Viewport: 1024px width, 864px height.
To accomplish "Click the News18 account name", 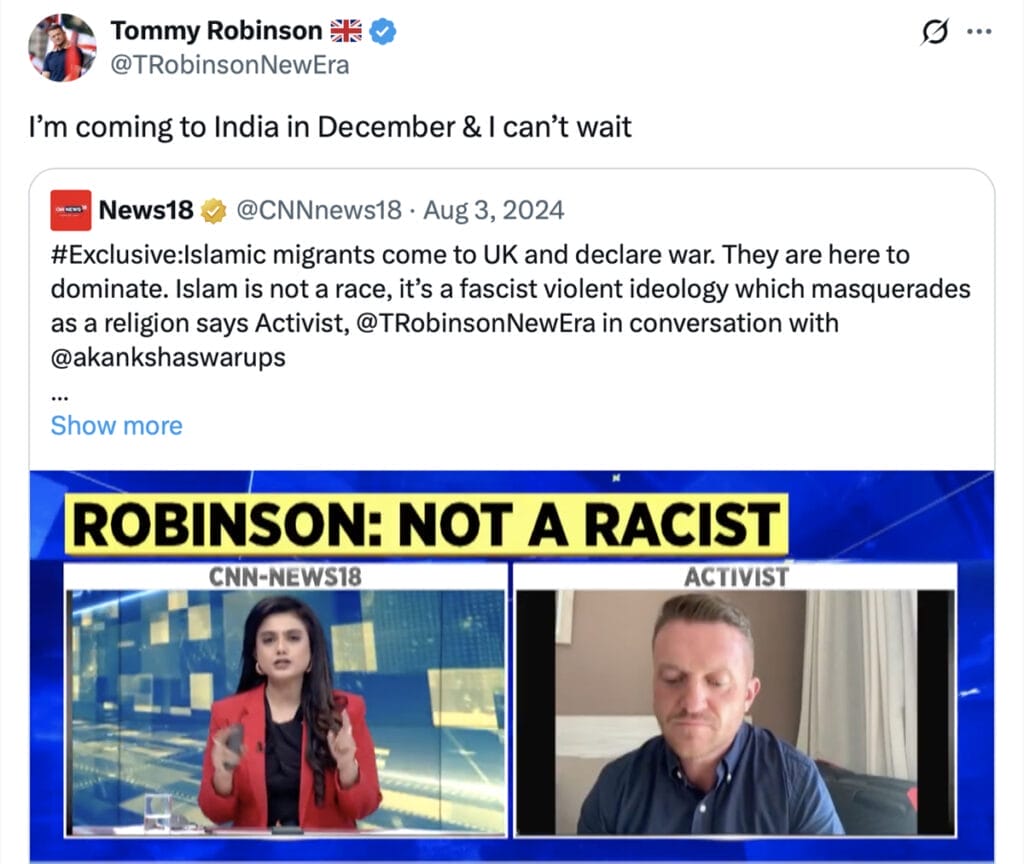I will [x=146, y=210].
